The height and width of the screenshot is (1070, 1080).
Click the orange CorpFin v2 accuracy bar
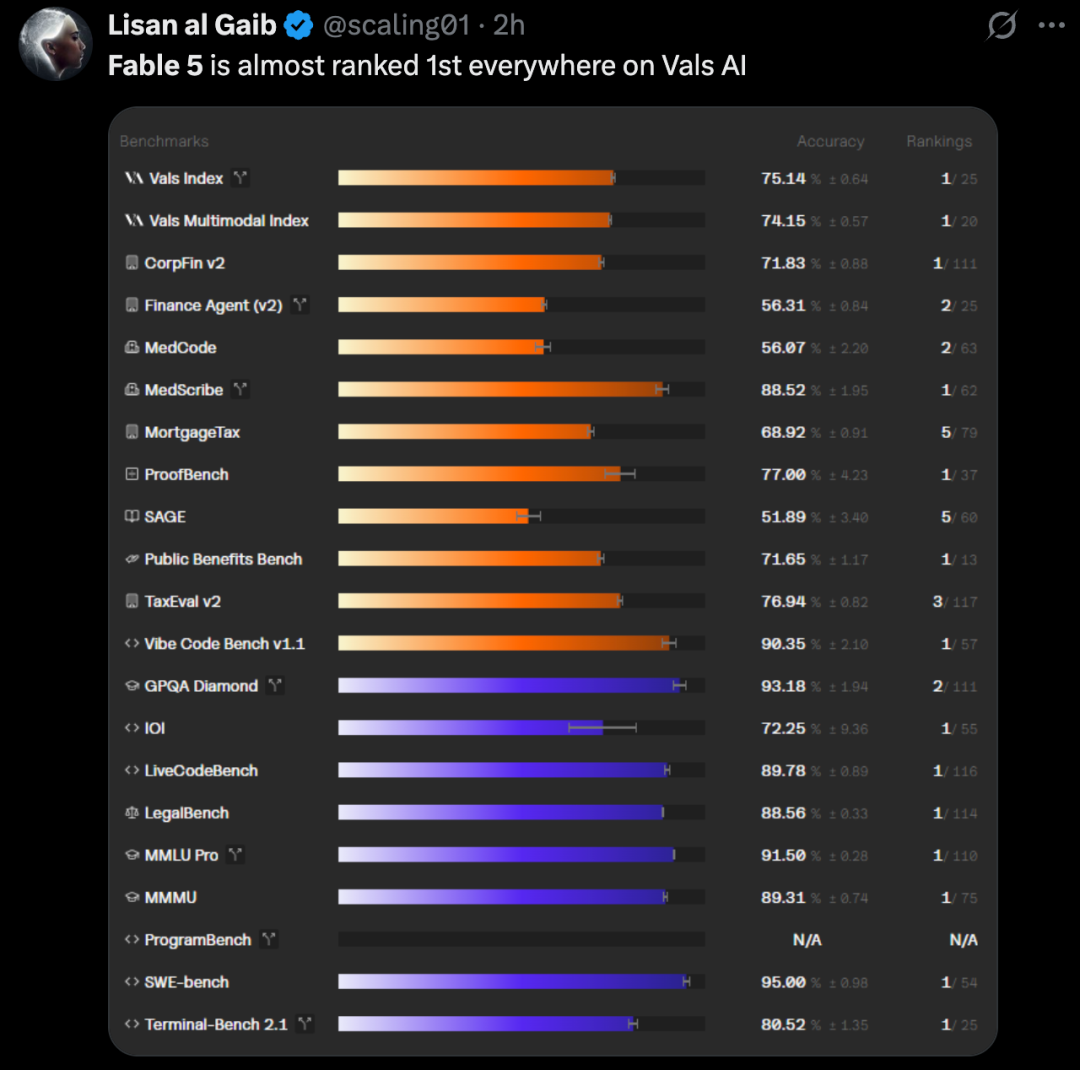(x=471, y=263)
